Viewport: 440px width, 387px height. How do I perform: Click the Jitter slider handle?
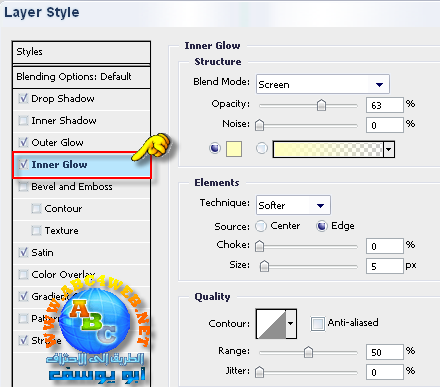coord(259,372)
